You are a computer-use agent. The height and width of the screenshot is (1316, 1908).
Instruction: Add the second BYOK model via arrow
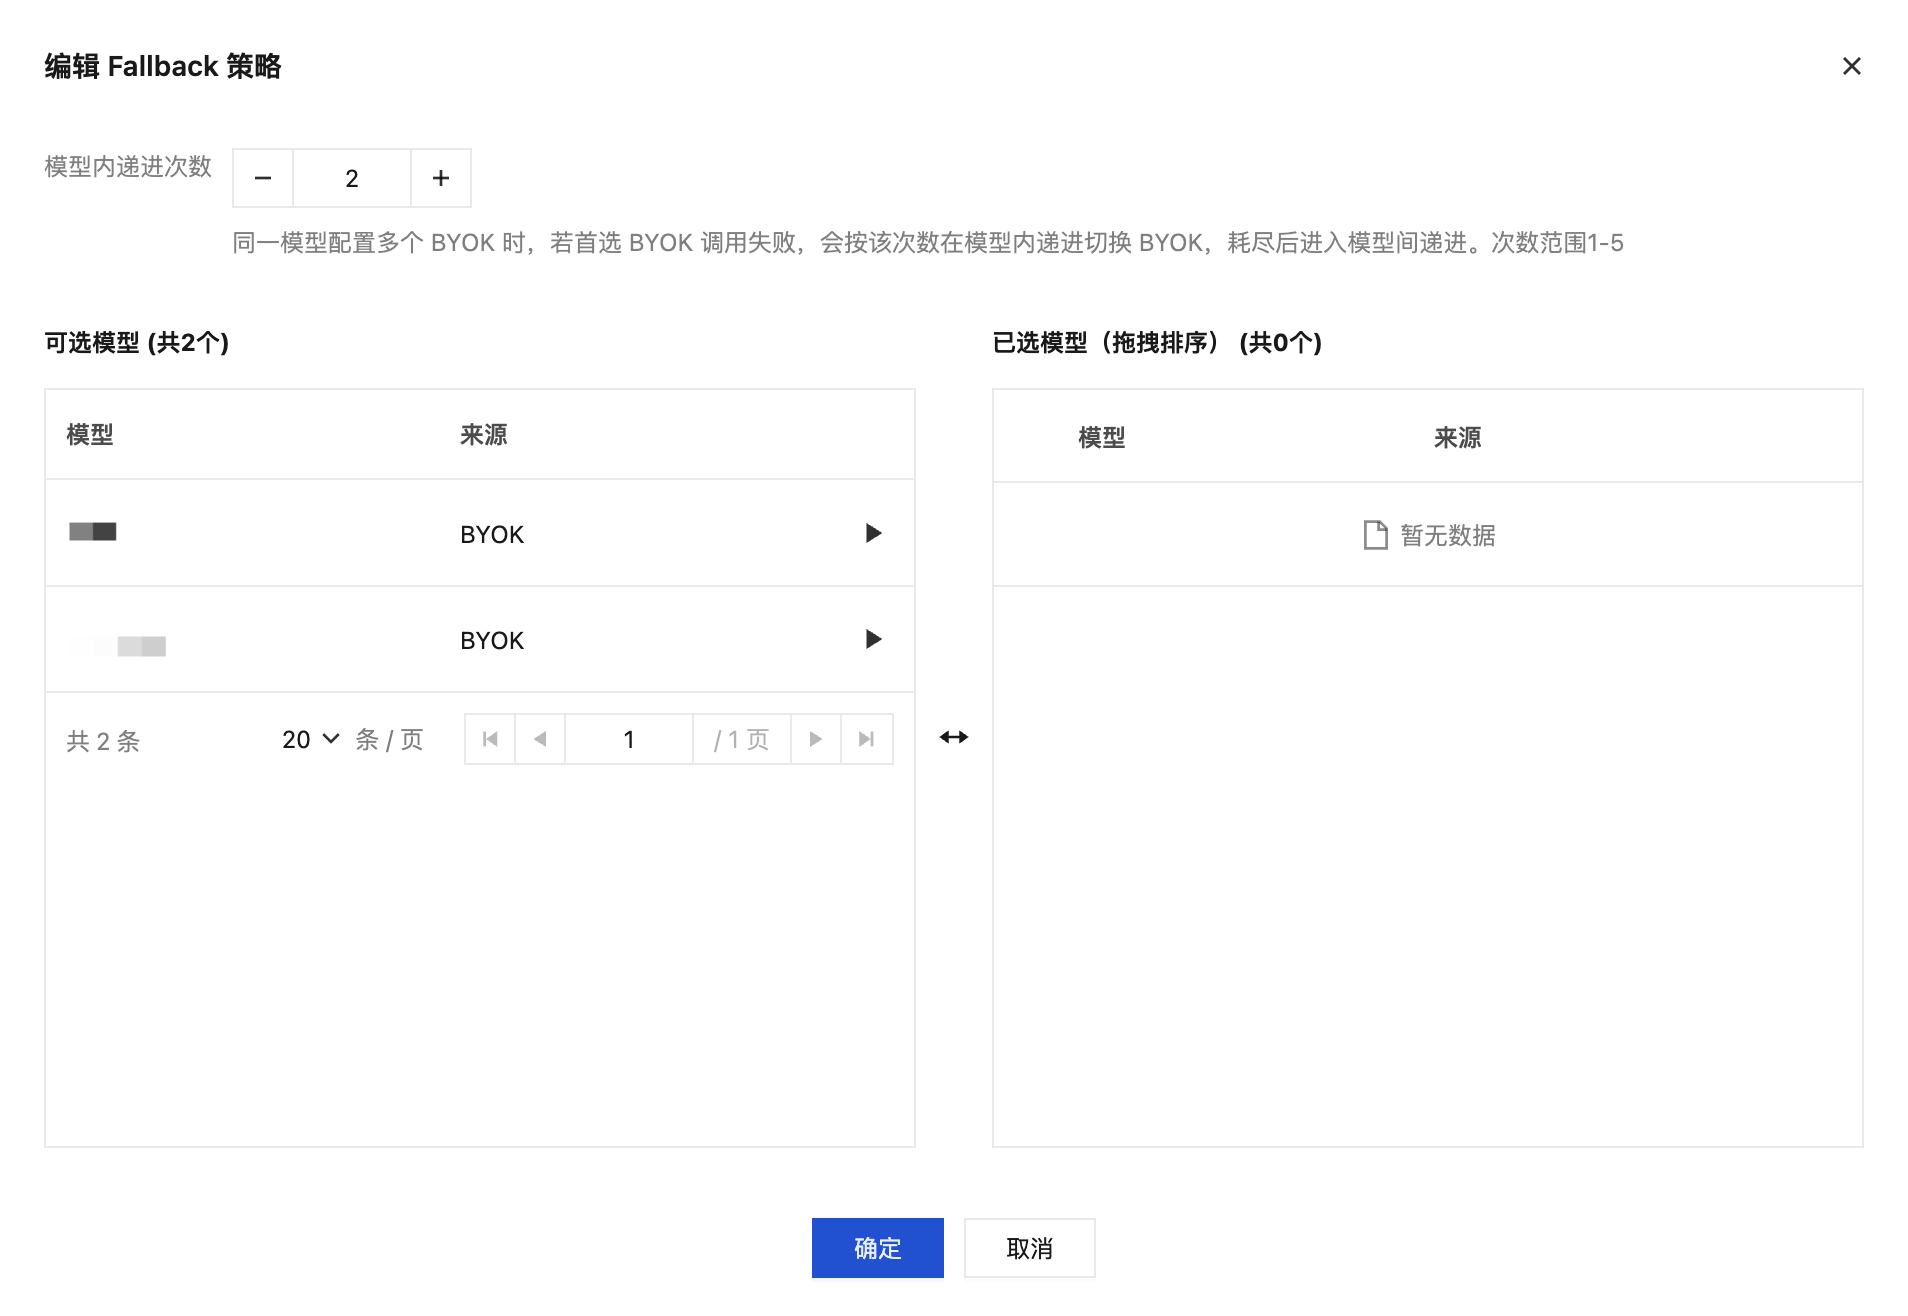pyautogui.click(x=873, y=639)
